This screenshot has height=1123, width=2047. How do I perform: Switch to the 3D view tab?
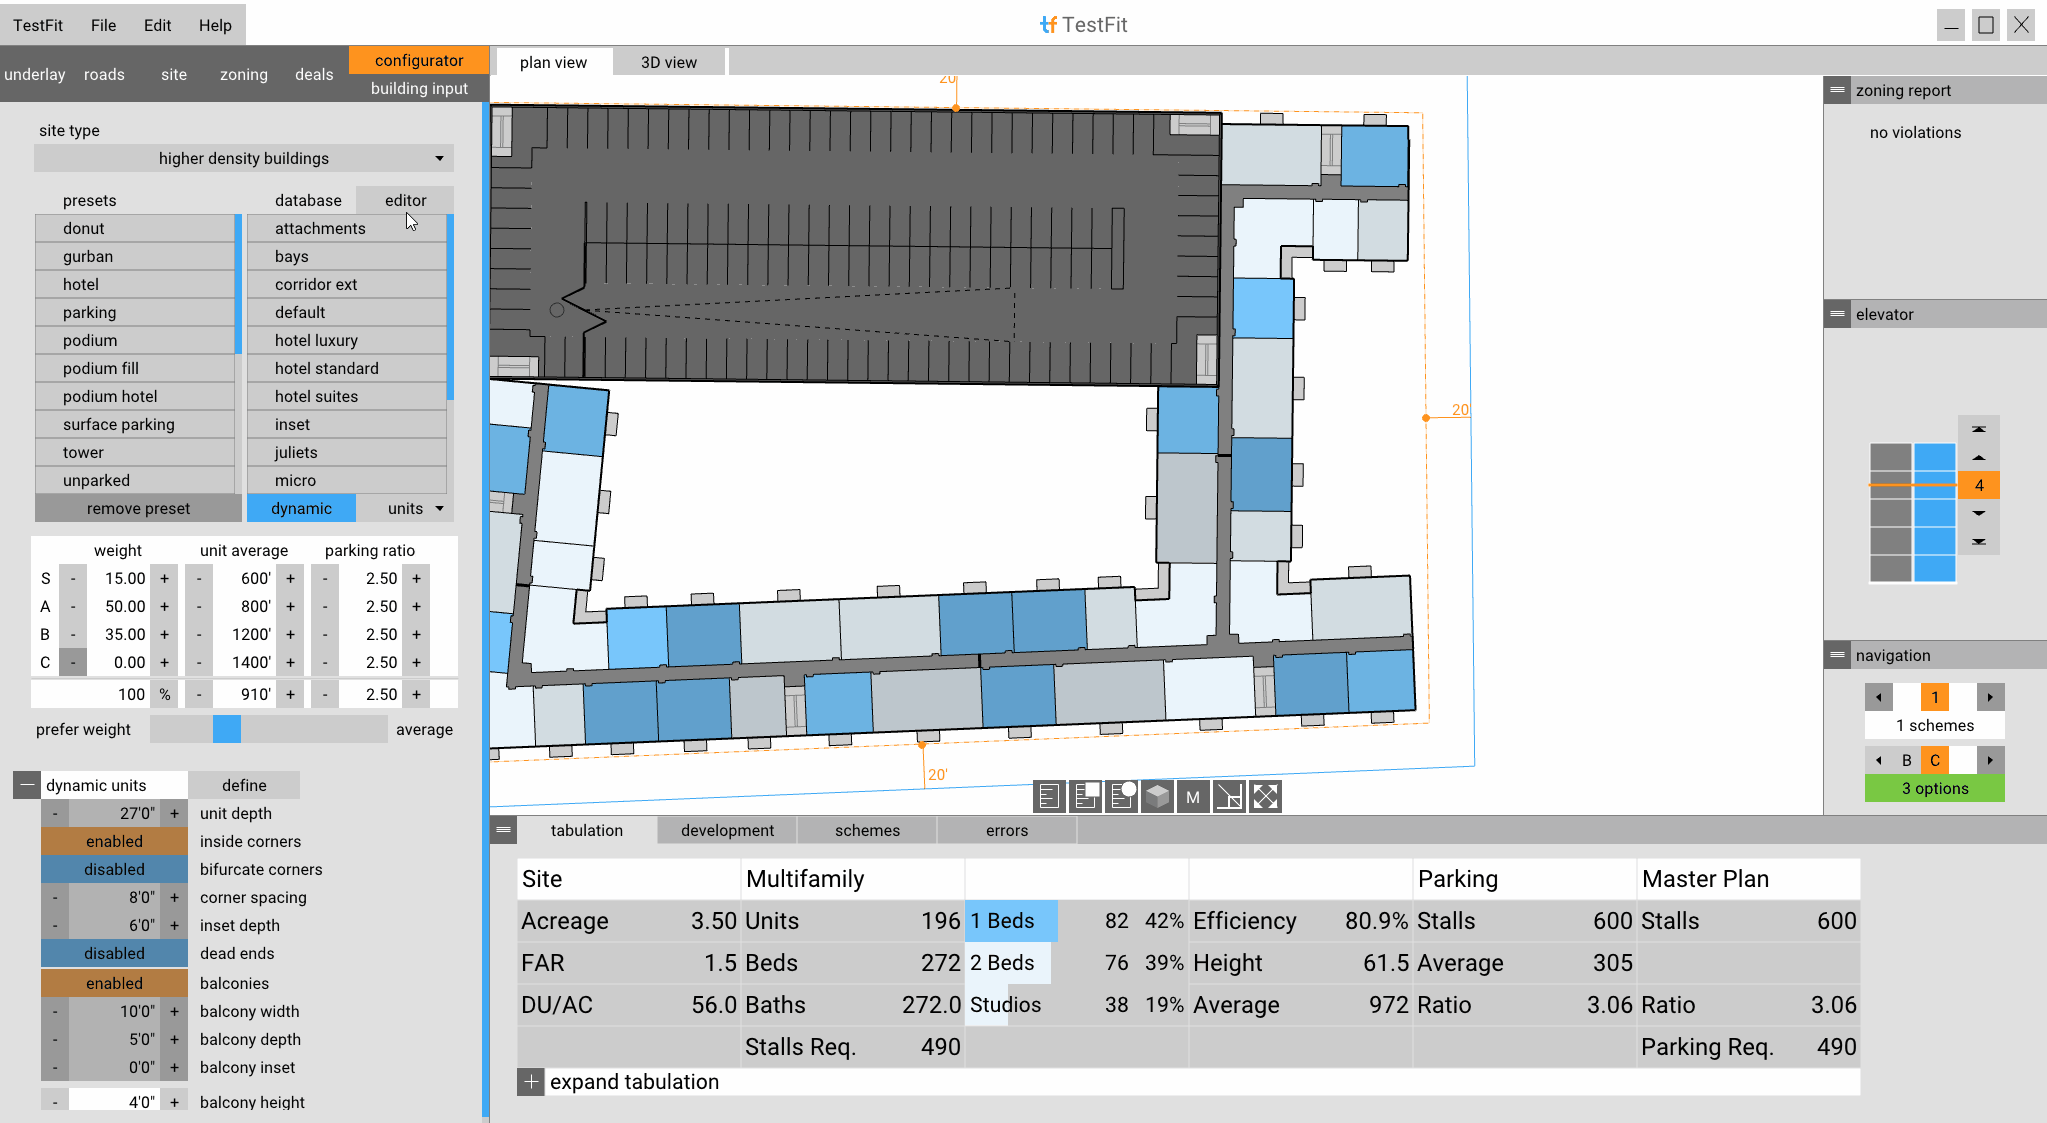(668, 62)
